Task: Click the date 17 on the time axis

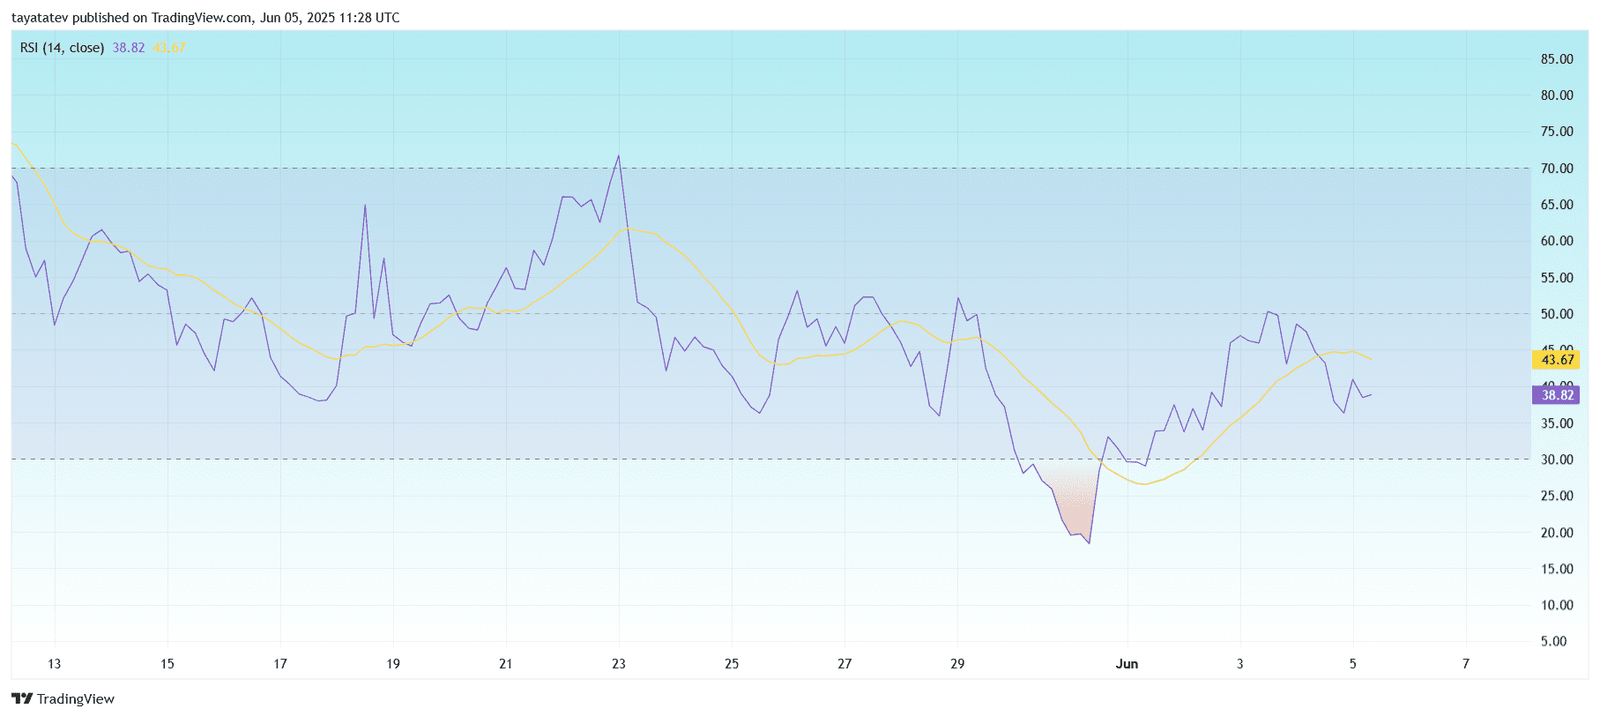Action: [x=280, y=664]
